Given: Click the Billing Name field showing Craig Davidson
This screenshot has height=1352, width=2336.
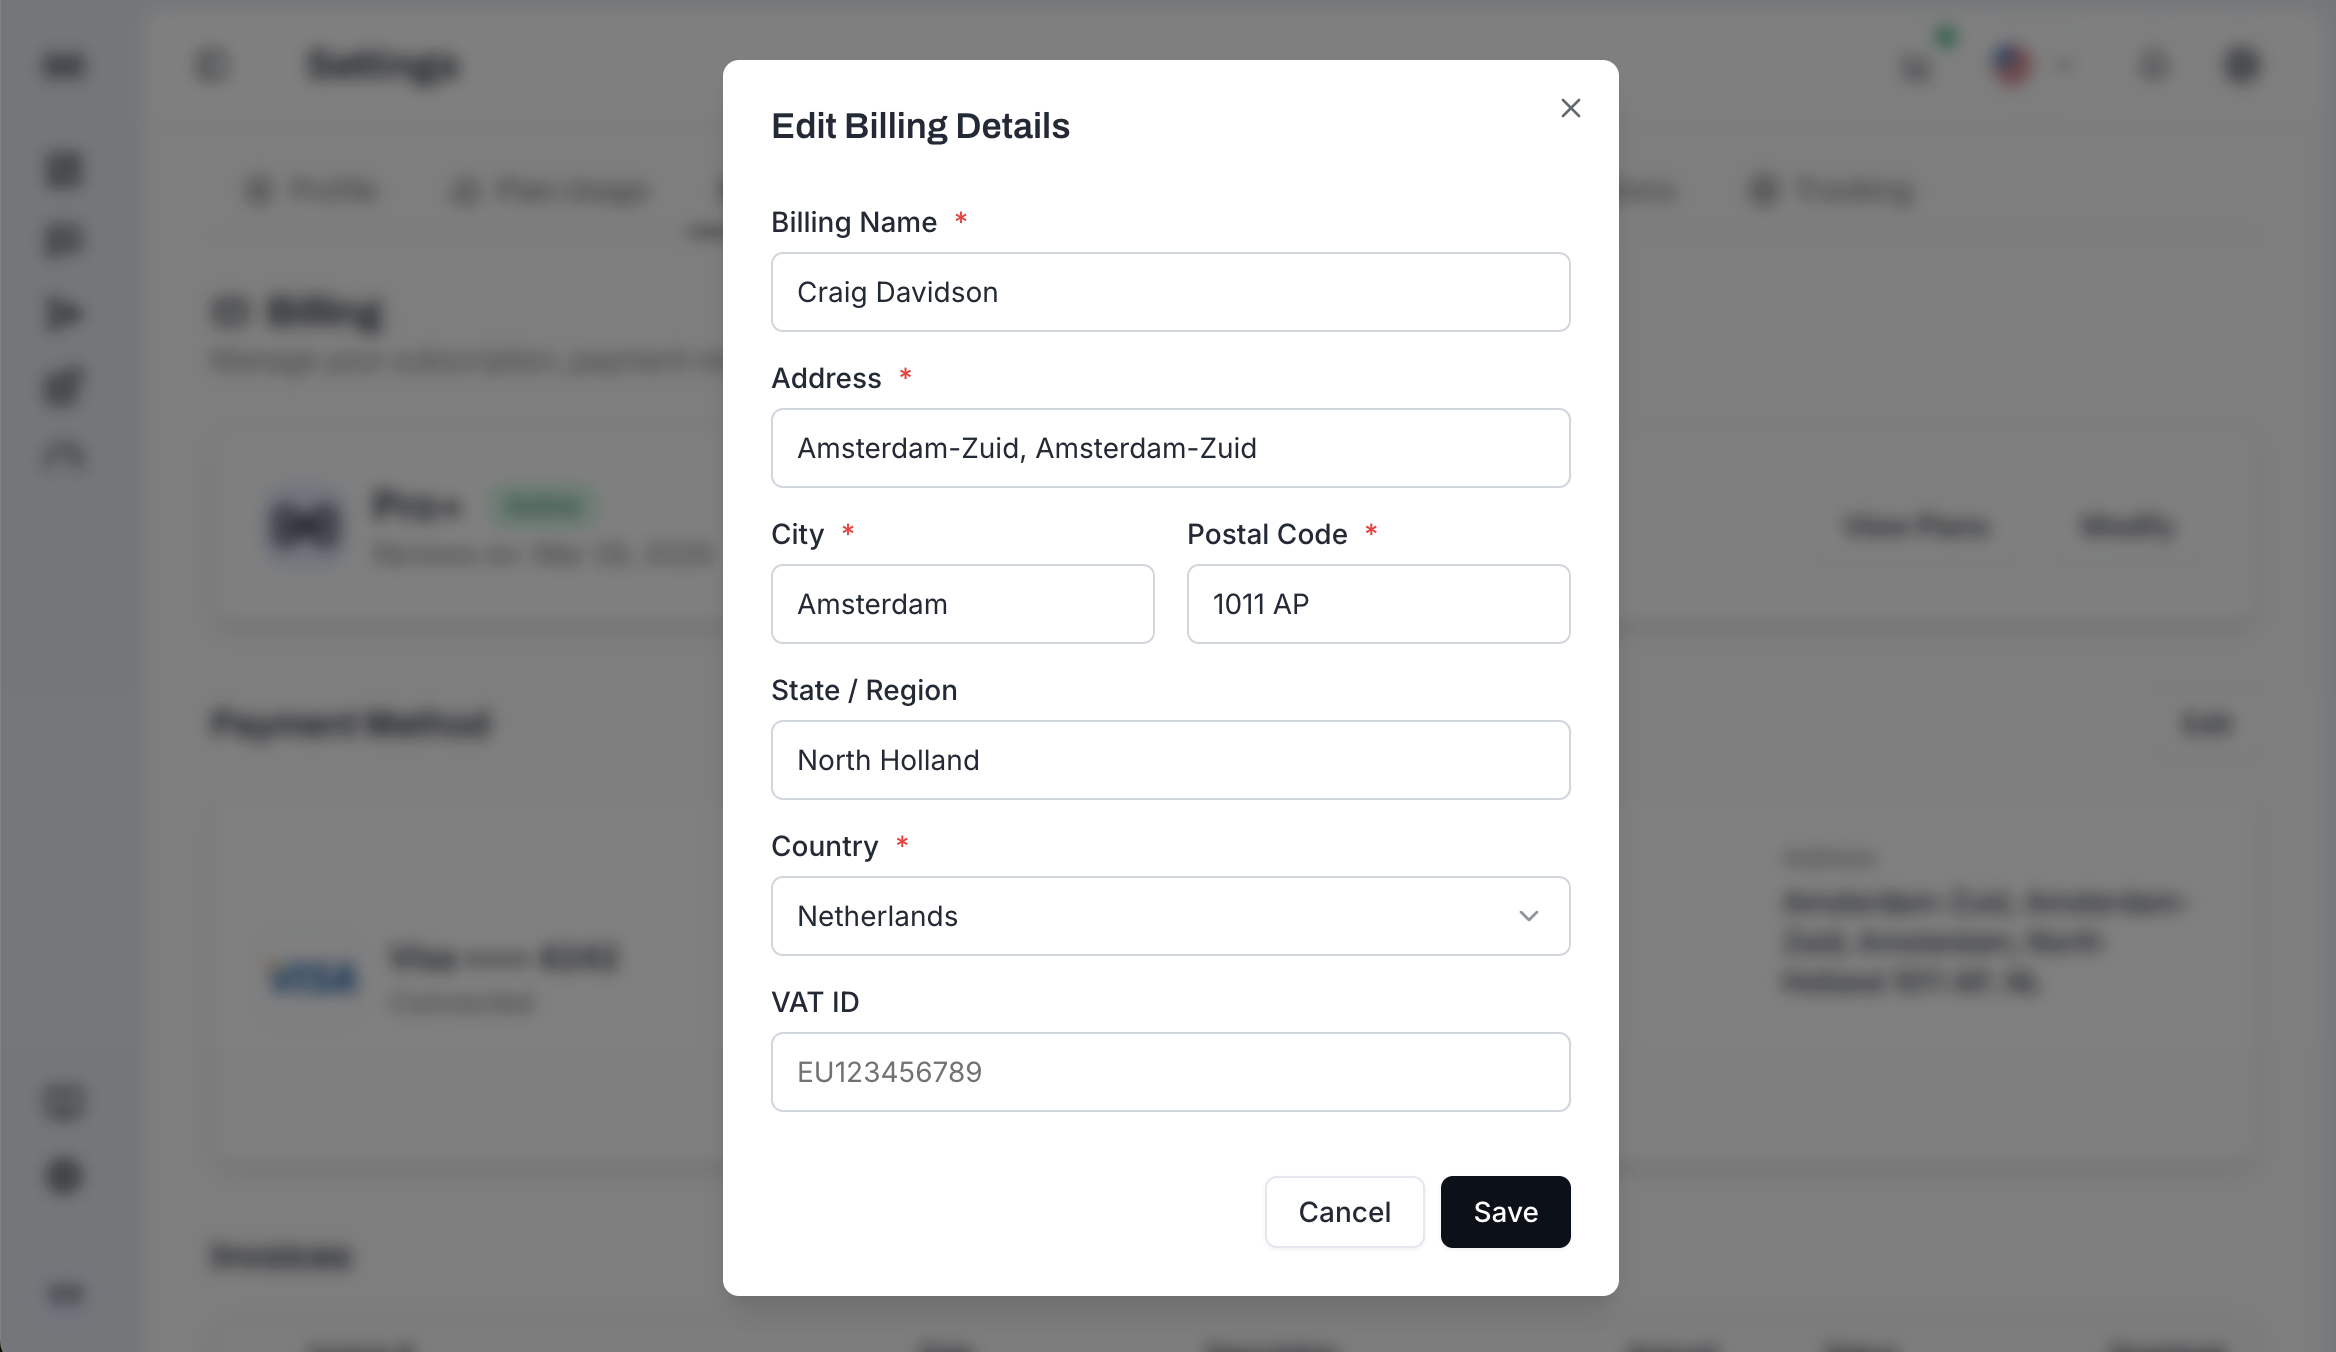Looking at the screenshot, I should tap(1170, 292).
